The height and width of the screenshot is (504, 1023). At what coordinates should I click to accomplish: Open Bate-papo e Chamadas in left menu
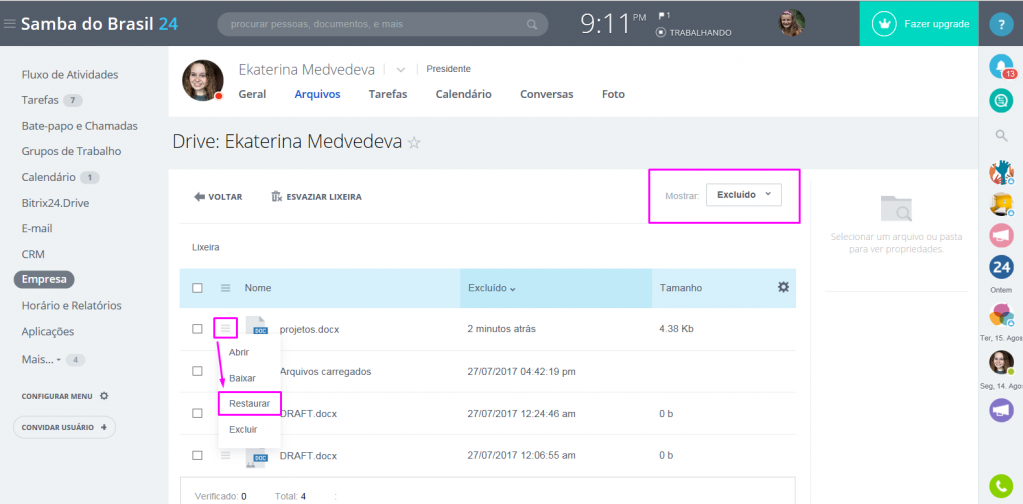(80, 125)
